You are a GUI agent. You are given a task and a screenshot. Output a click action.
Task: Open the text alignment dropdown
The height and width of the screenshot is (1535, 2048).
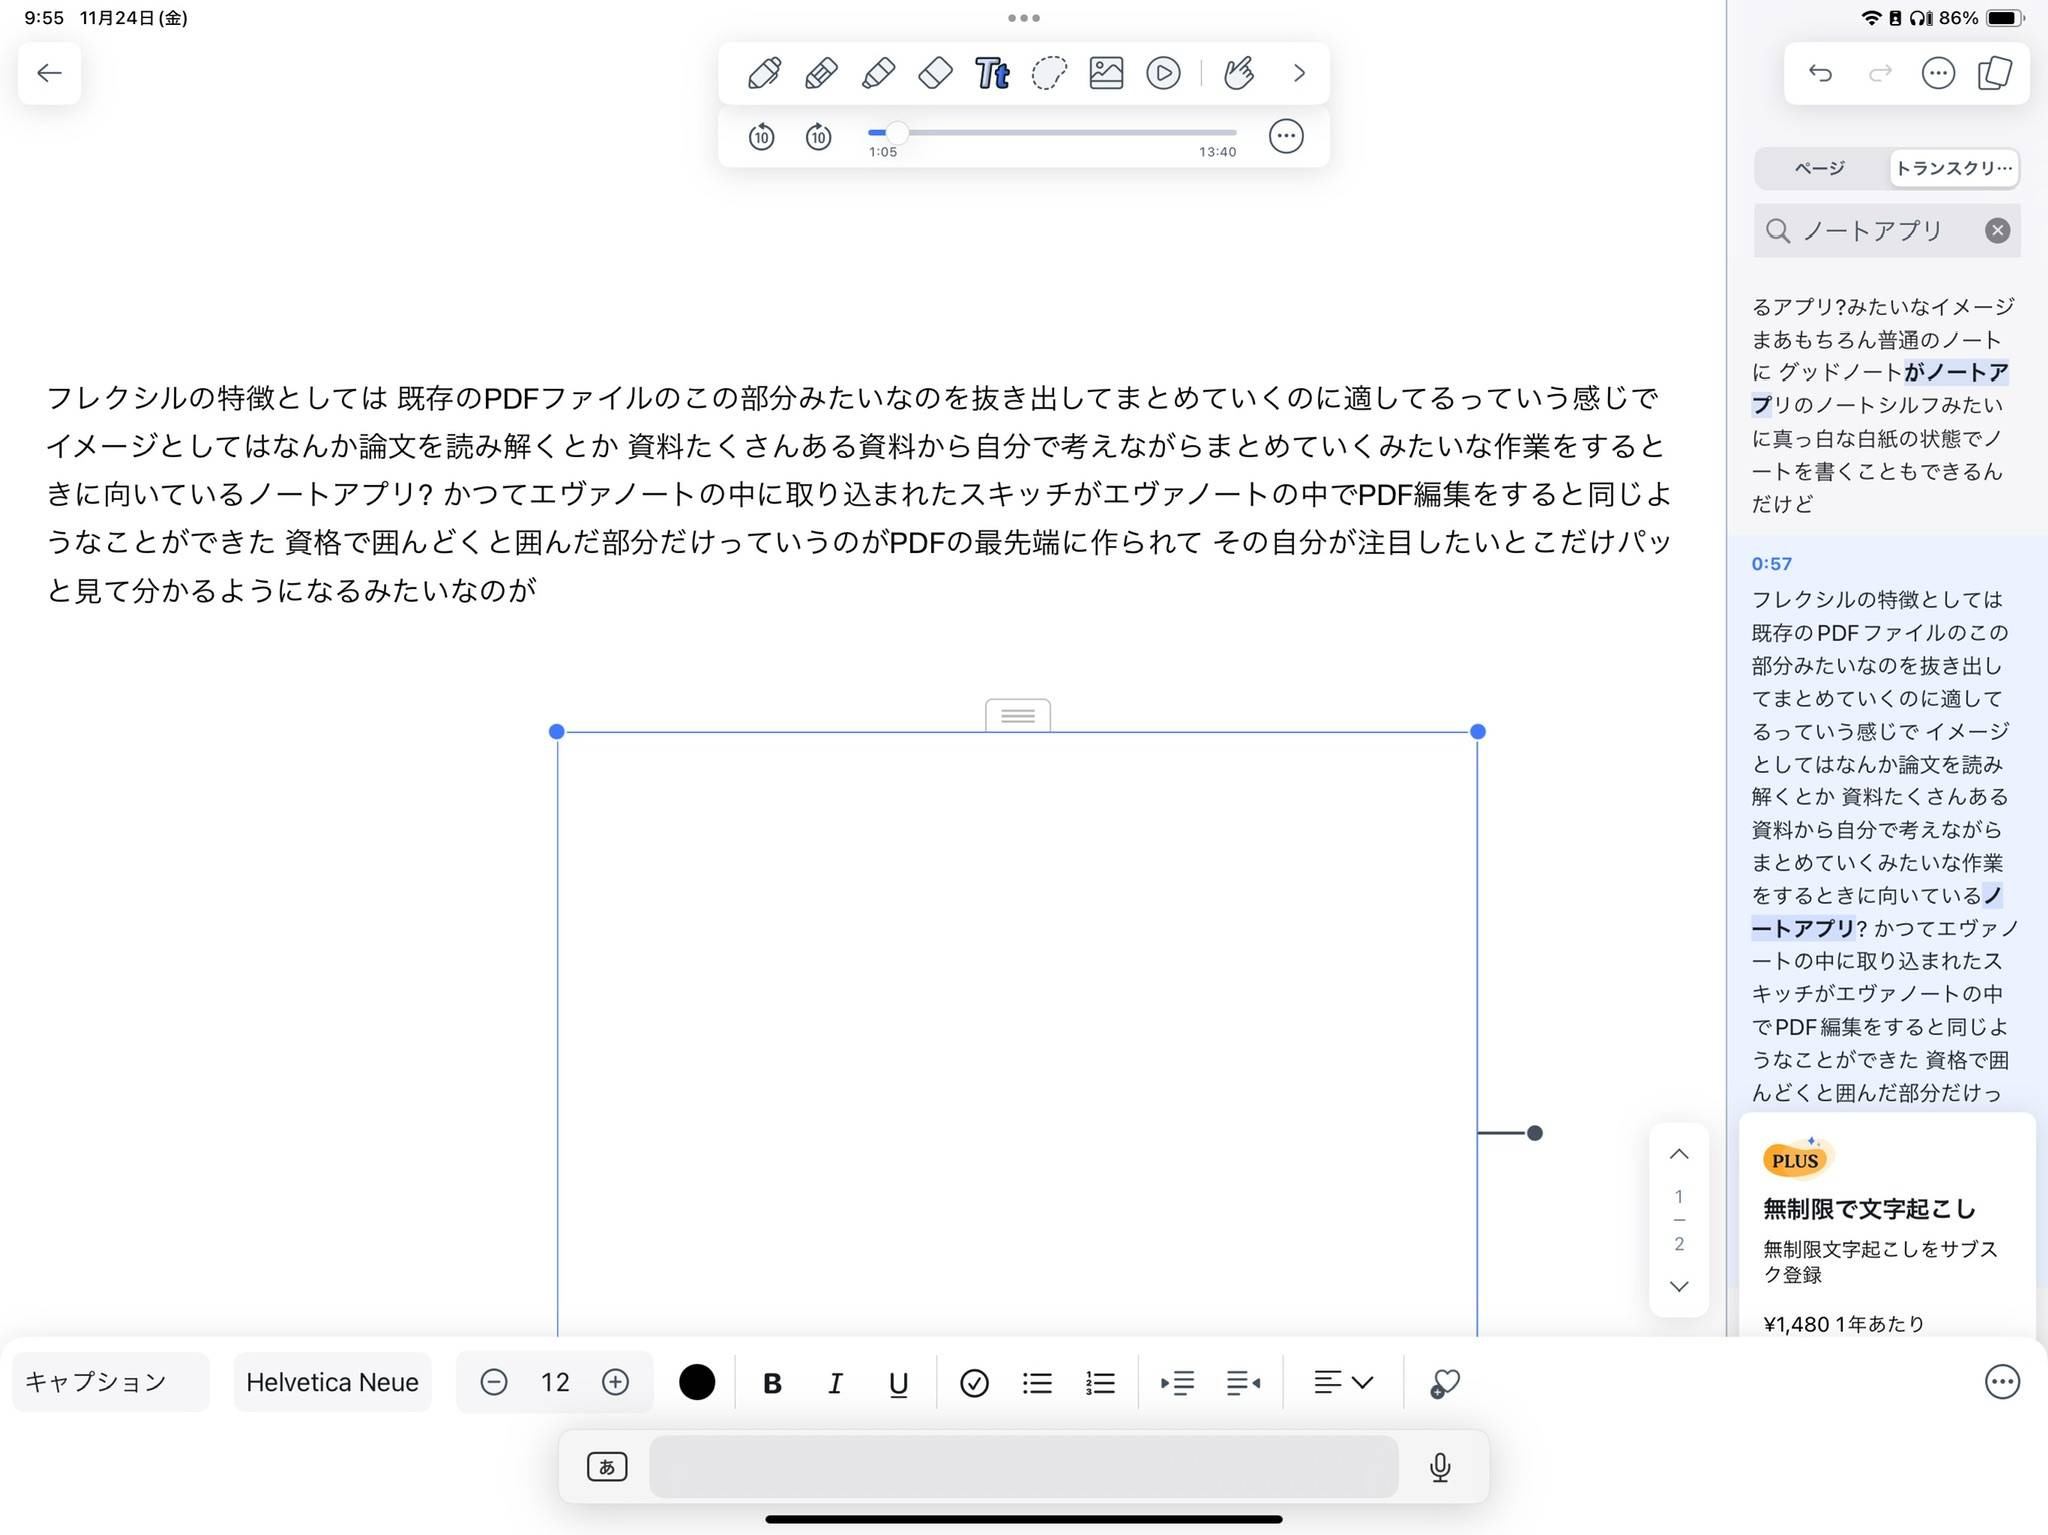pos(1342,1382)
